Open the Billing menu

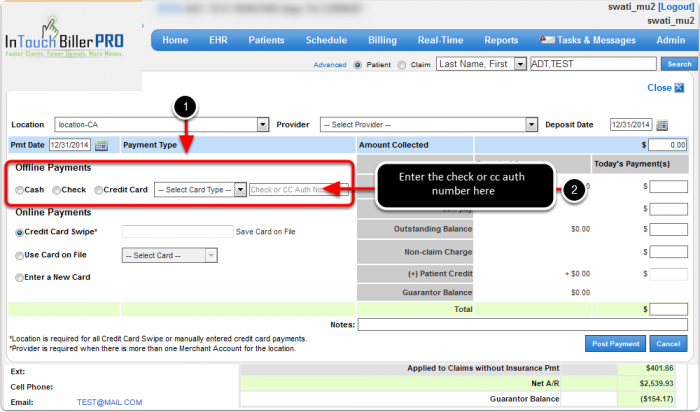tap(382, 40)
